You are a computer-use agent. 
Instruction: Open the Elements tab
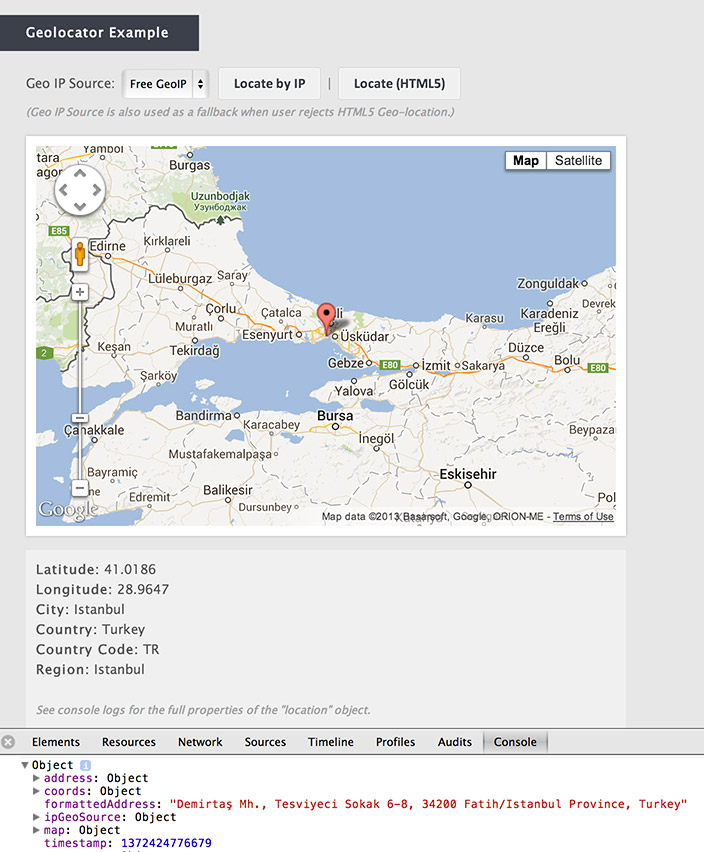(55, 742)
